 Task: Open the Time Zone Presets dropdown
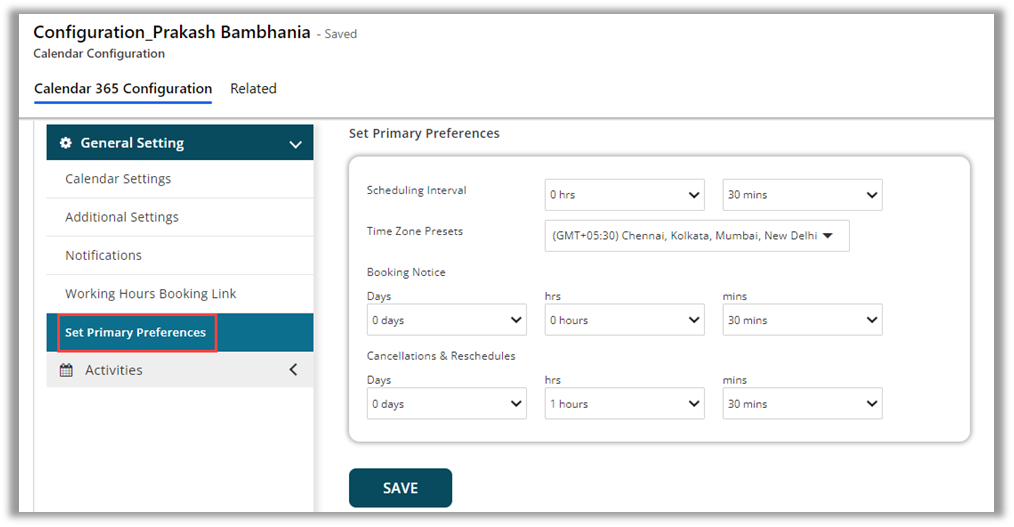coord(696,236)
